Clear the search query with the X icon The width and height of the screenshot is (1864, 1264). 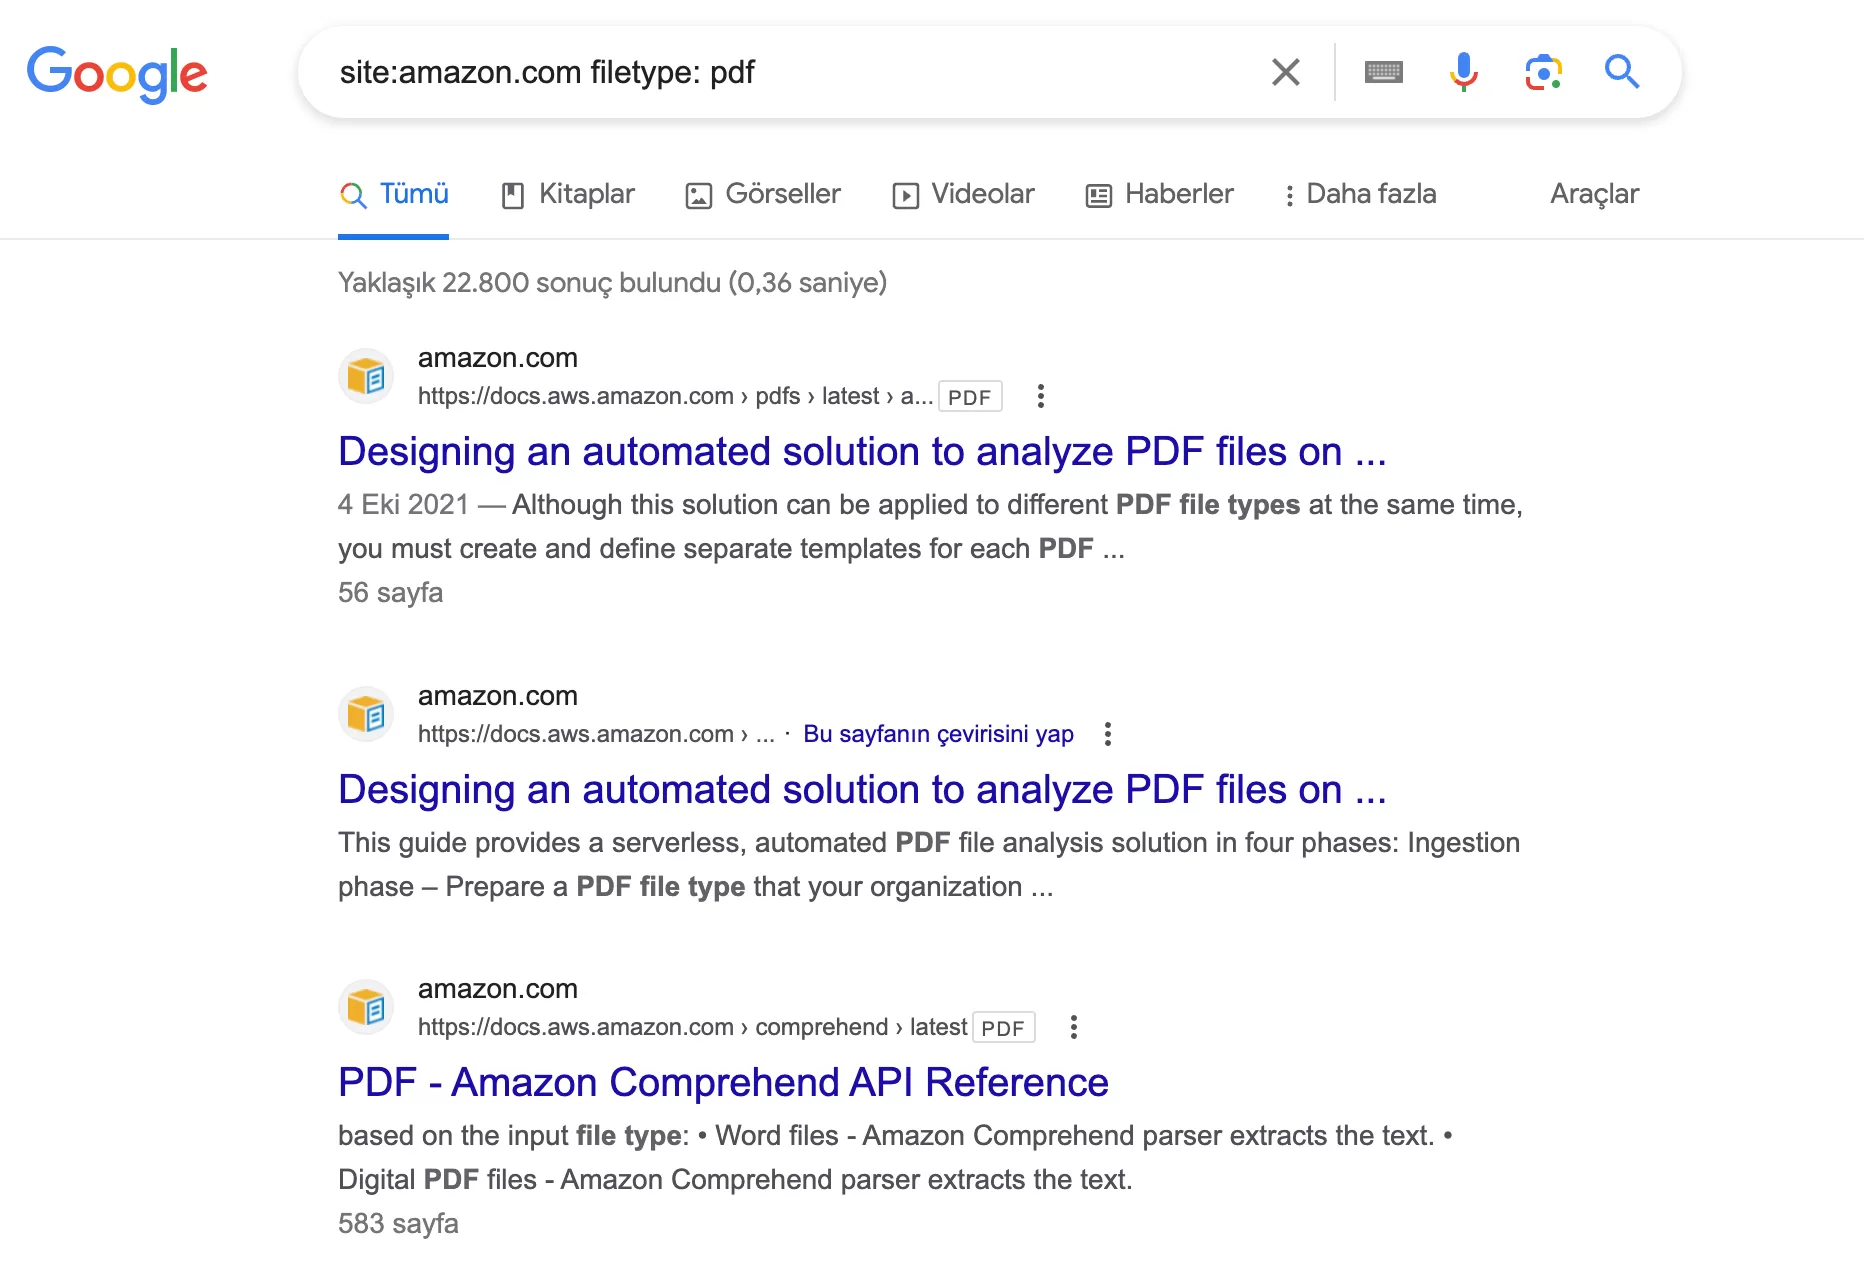click(x=1285, y=72)
